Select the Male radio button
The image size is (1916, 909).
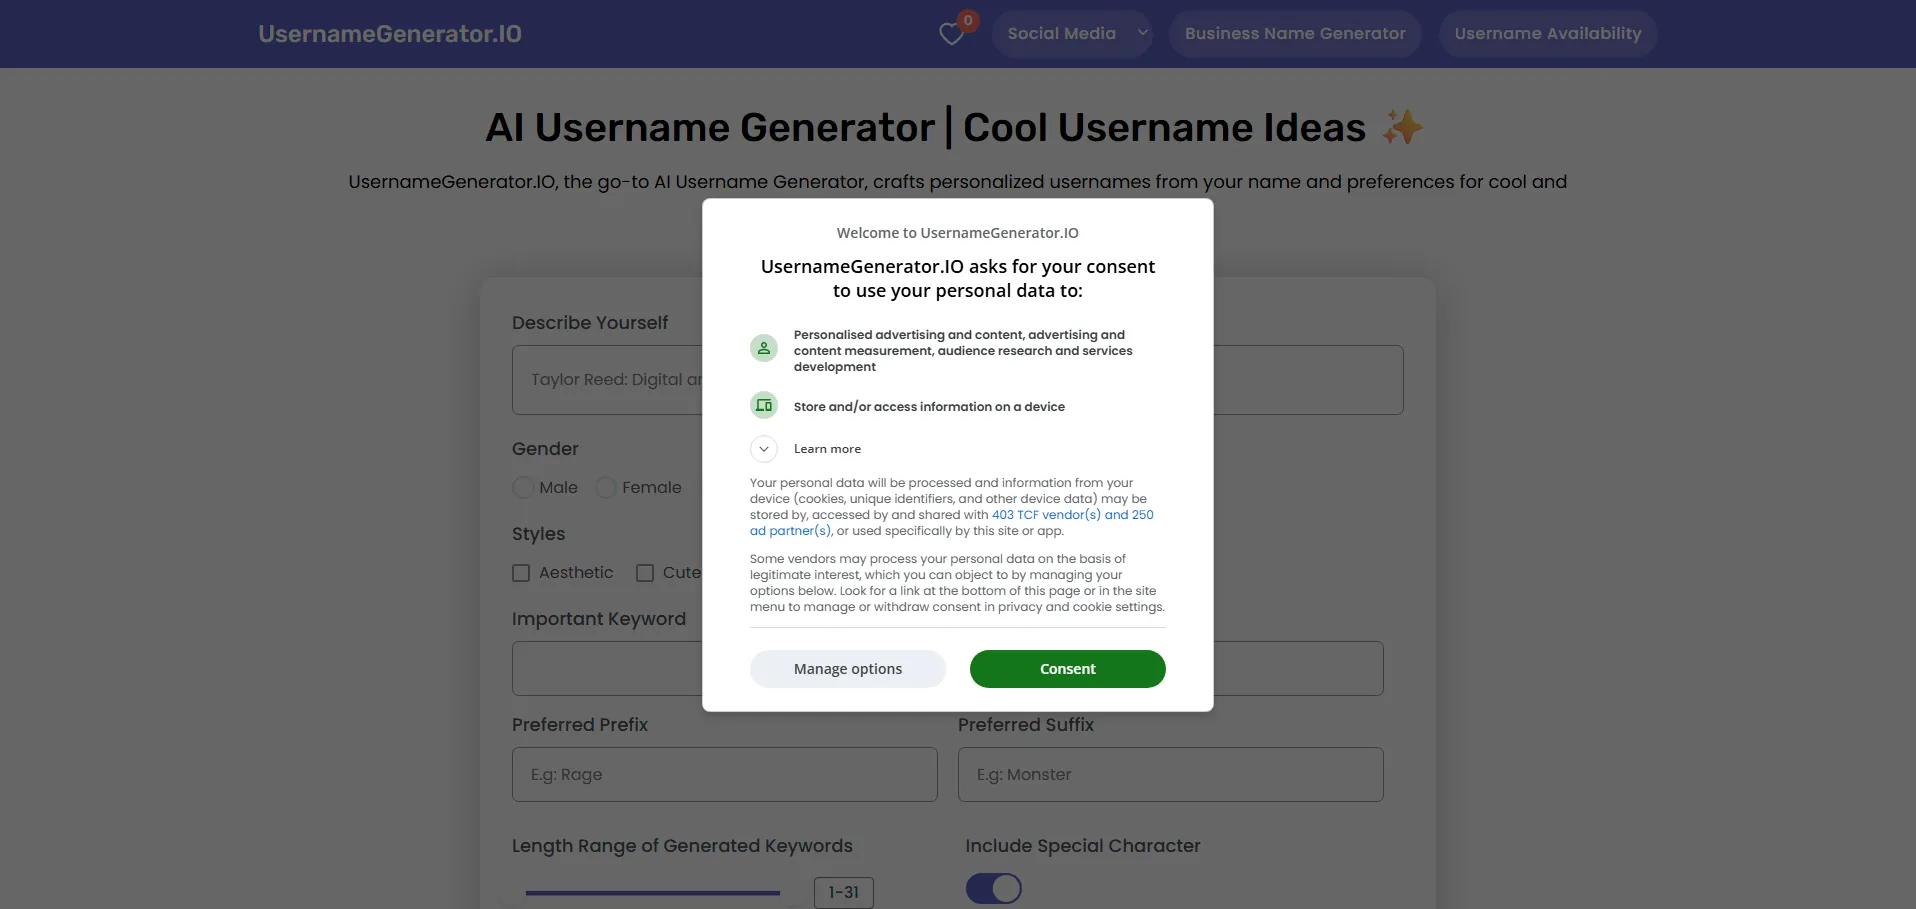(523, 488)
